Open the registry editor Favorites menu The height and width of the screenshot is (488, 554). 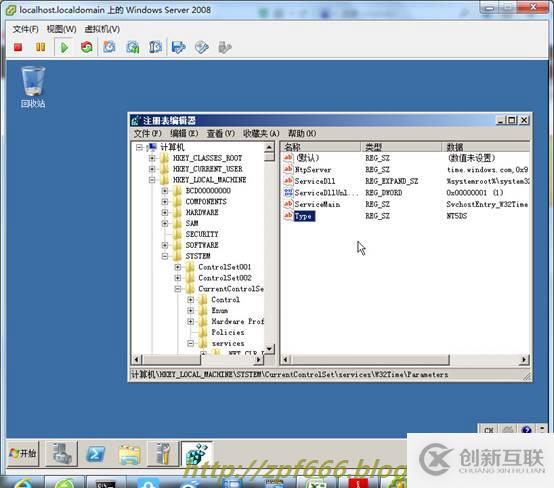261,134
